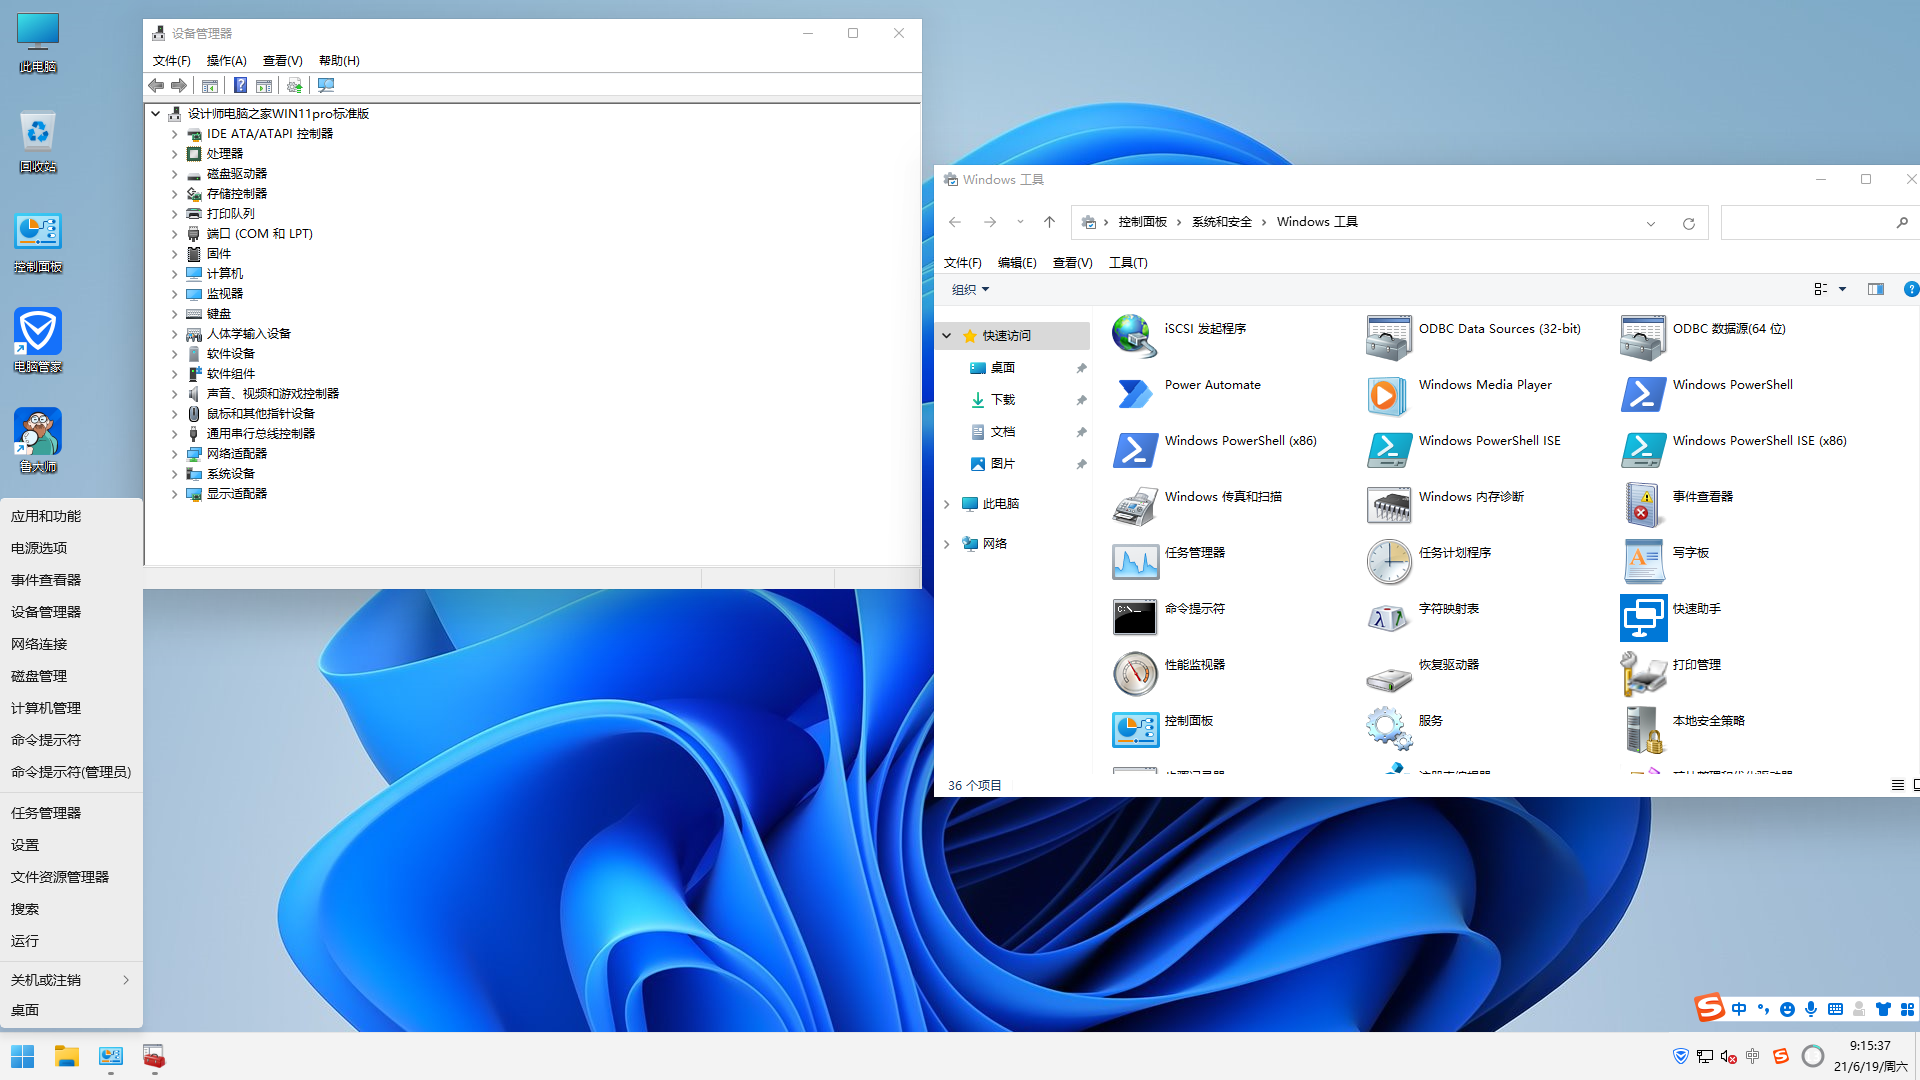
Task: Expand This PC in navigation pane (此电脑)
Action: click(946, 504)
